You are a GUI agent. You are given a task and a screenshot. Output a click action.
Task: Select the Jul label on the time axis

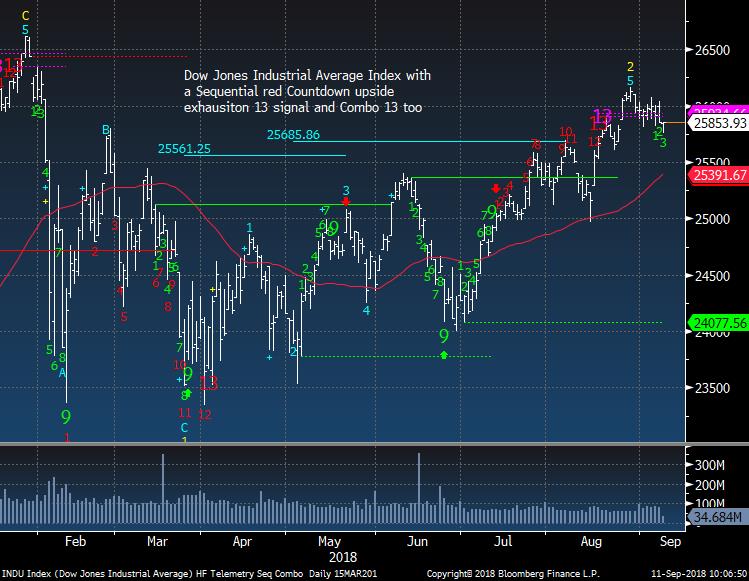(x=503, y=541)
